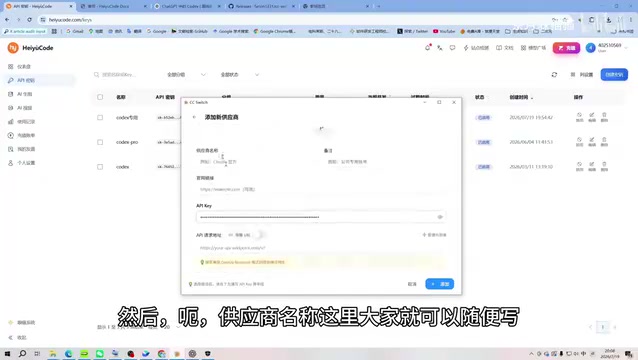Switch to the ChatGPT Codex browser tab
638x360 pixels.
click(186, 6)
